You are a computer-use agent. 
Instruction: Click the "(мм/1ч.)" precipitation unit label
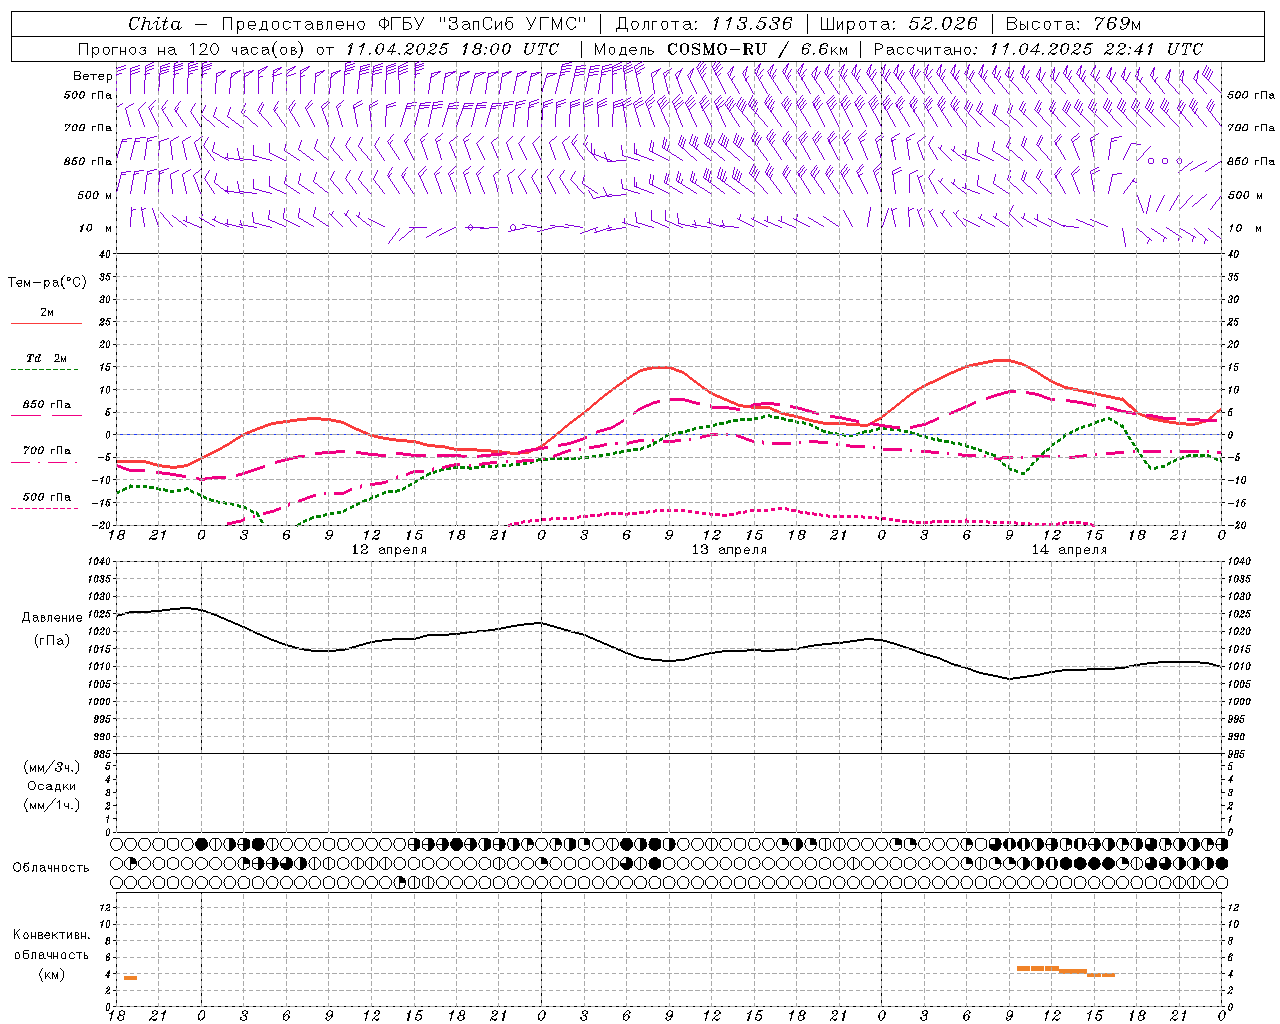tap(52, 805)
